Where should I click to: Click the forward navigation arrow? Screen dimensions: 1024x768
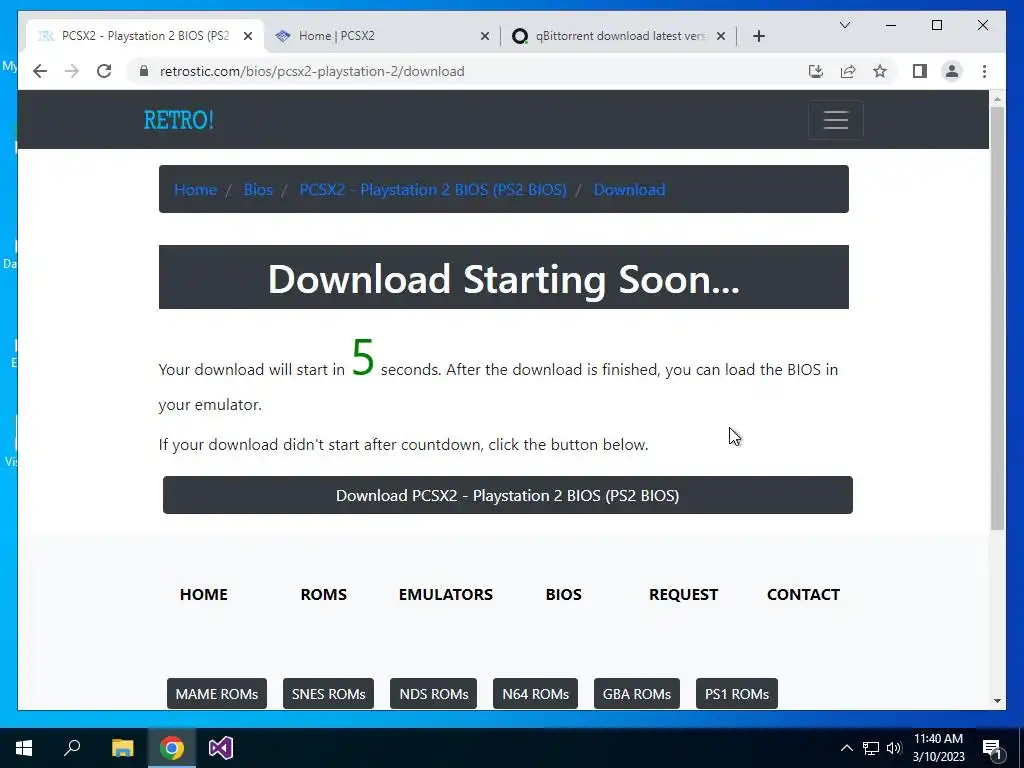72,71
